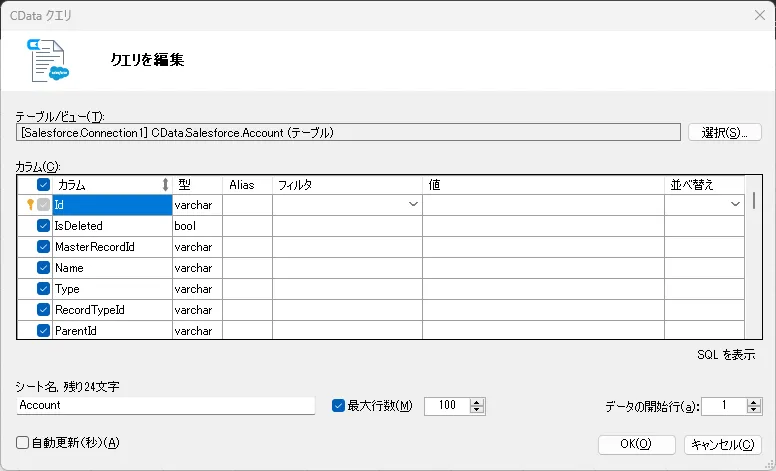776x471 pixels.
Task: Increase the 最大行数 value with up arrow
Action: pos(477,401)
